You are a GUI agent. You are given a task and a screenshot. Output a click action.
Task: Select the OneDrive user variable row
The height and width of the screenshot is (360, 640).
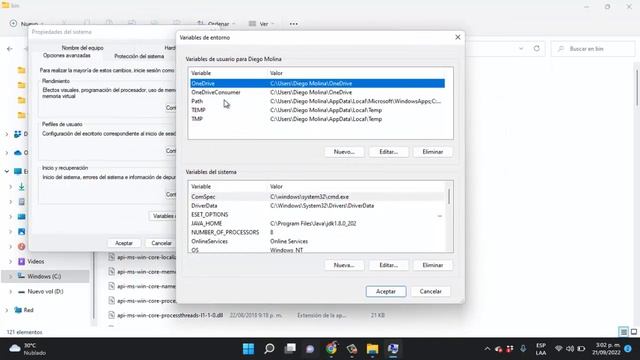coord(318,83)
